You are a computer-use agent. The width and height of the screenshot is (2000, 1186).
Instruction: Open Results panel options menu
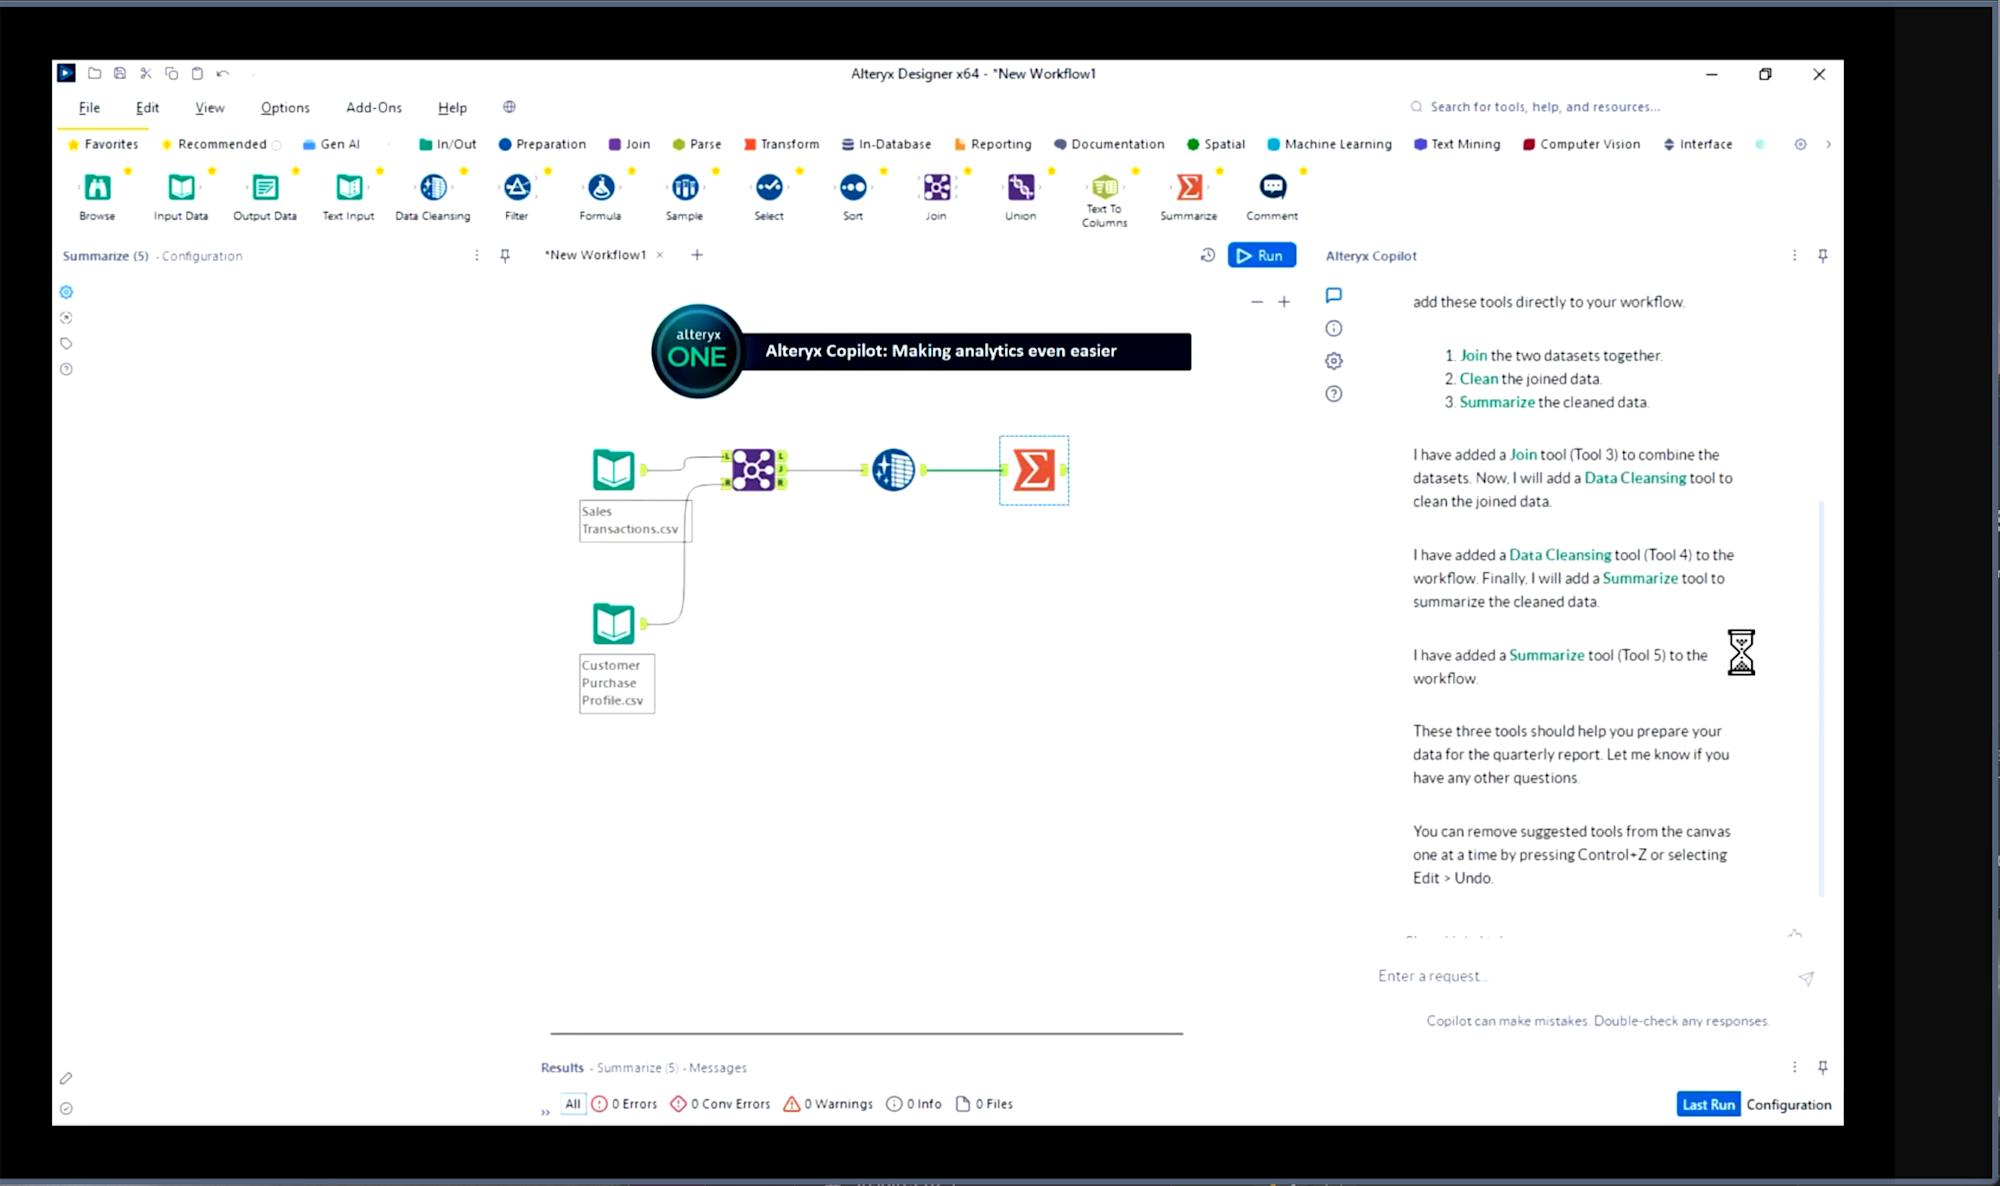coord(1794,1067)
